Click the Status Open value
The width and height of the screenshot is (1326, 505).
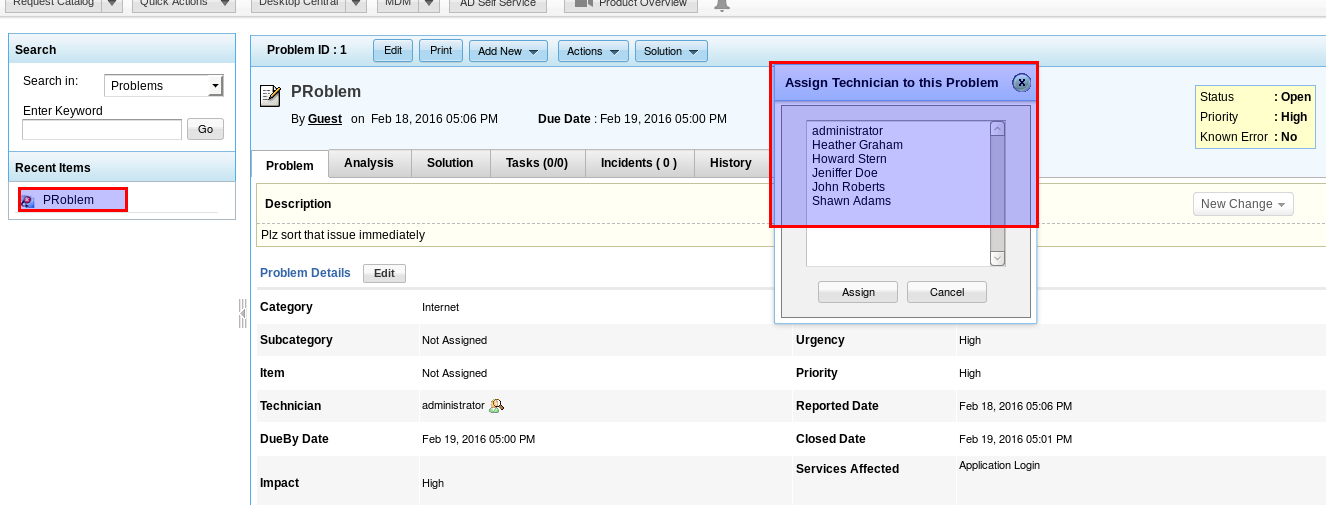click(x=1295, y=97)
